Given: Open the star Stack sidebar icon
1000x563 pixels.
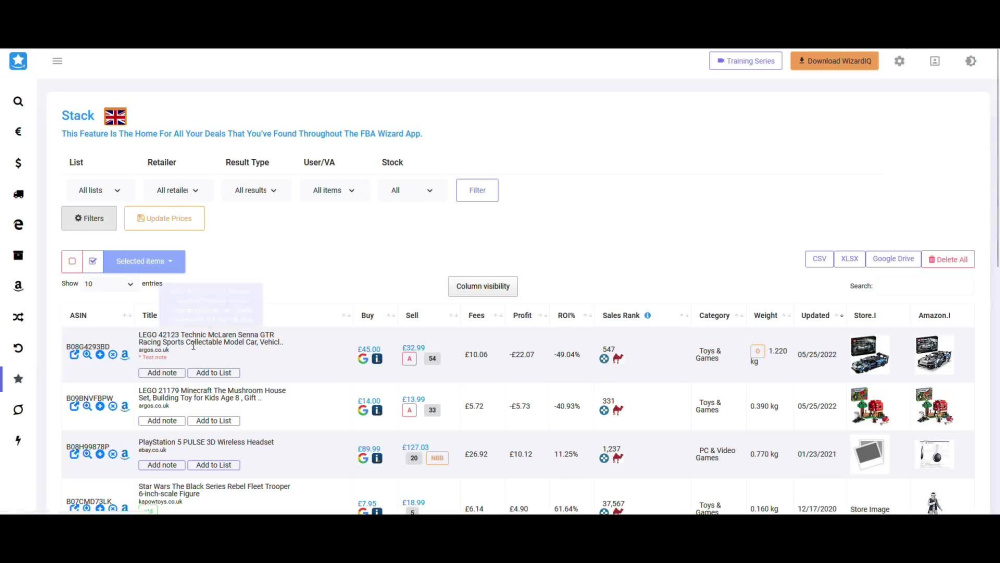Looking at the screenshot, I should pyautogui.click(x=18, y=379).
